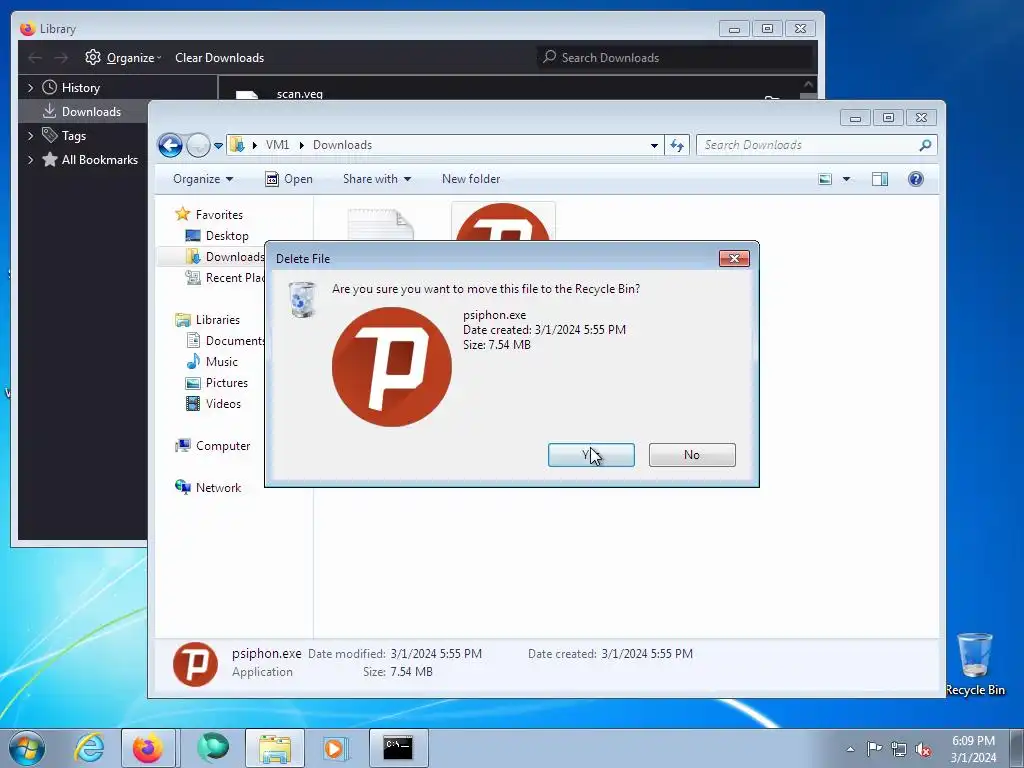Close the Delete File dialog
The width and height of the screenshot is (1024, 768).
pos(734,258)
